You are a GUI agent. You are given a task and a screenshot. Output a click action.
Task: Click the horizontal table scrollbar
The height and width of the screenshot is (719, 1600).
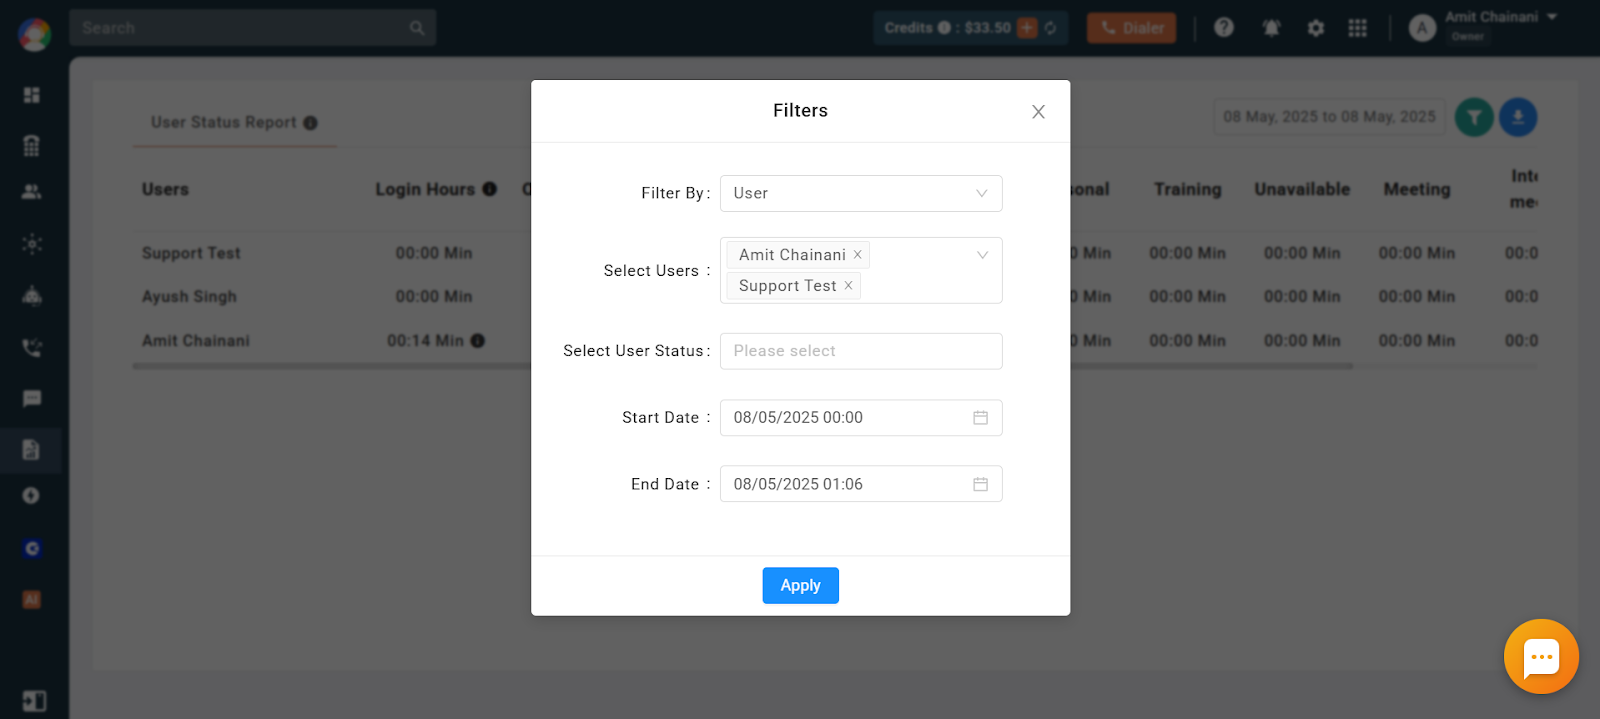743,366
